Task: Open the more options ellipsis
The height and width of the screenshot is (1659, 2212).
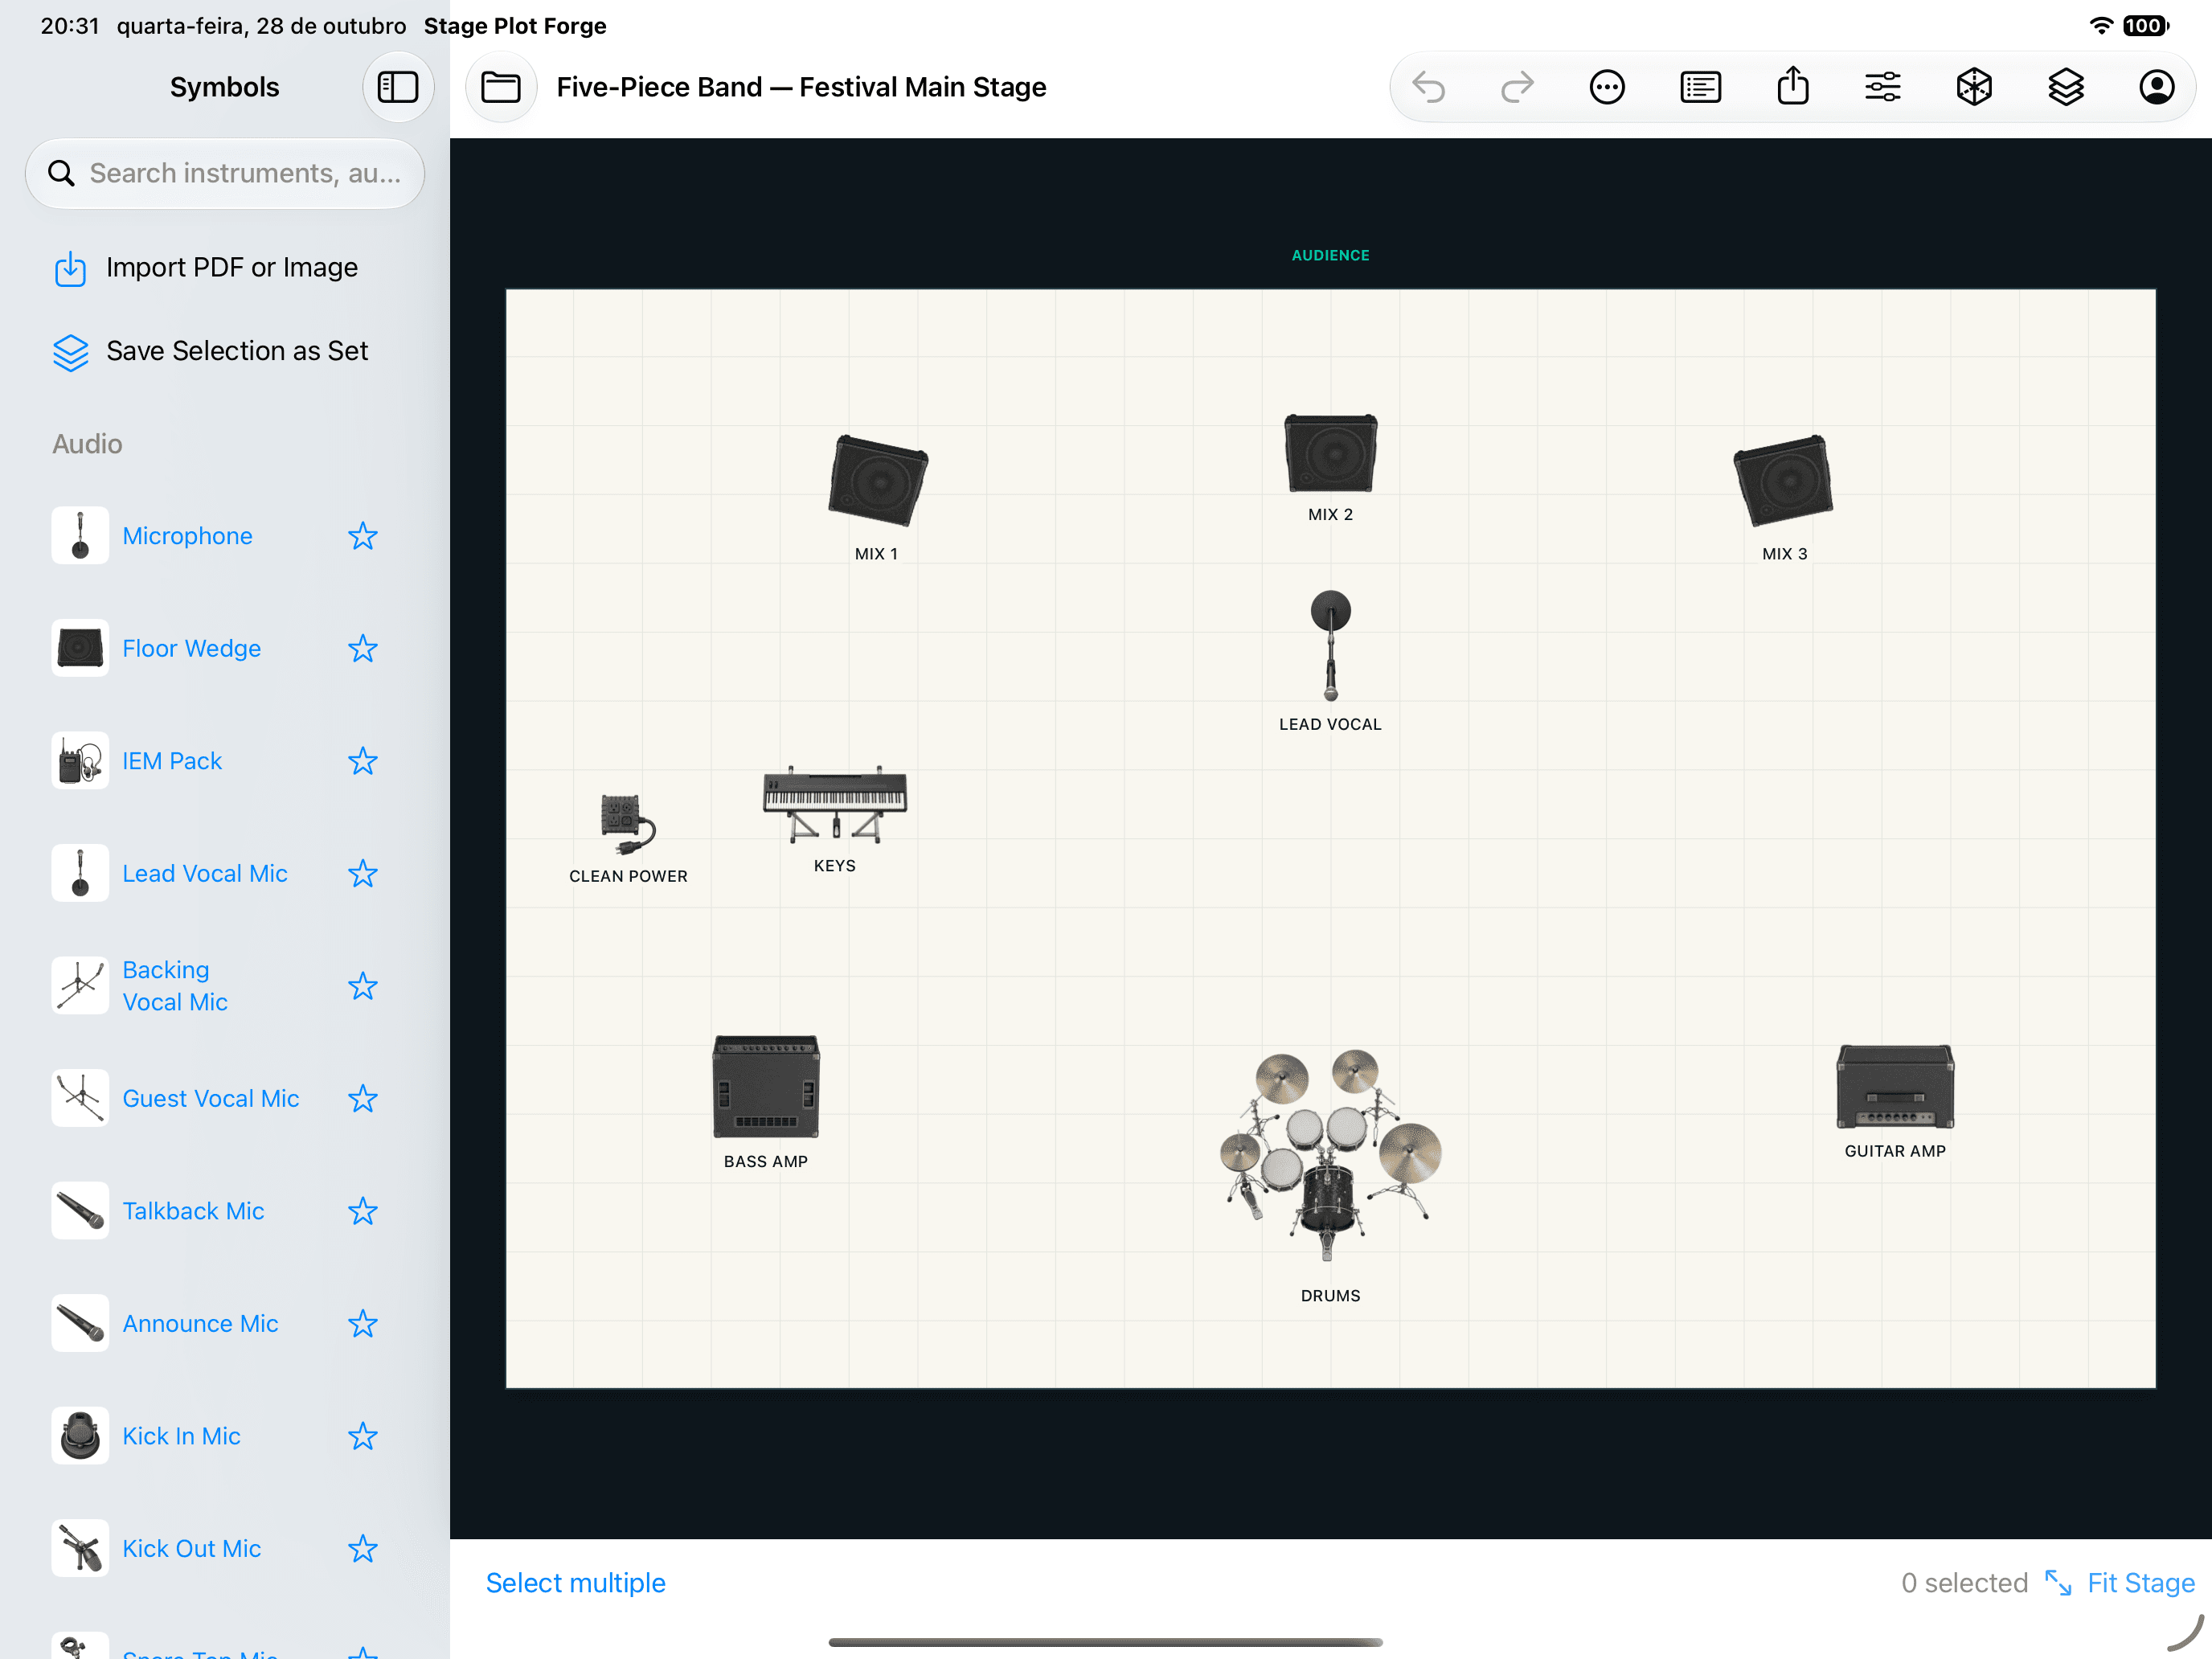Action: pos(1607,87)
